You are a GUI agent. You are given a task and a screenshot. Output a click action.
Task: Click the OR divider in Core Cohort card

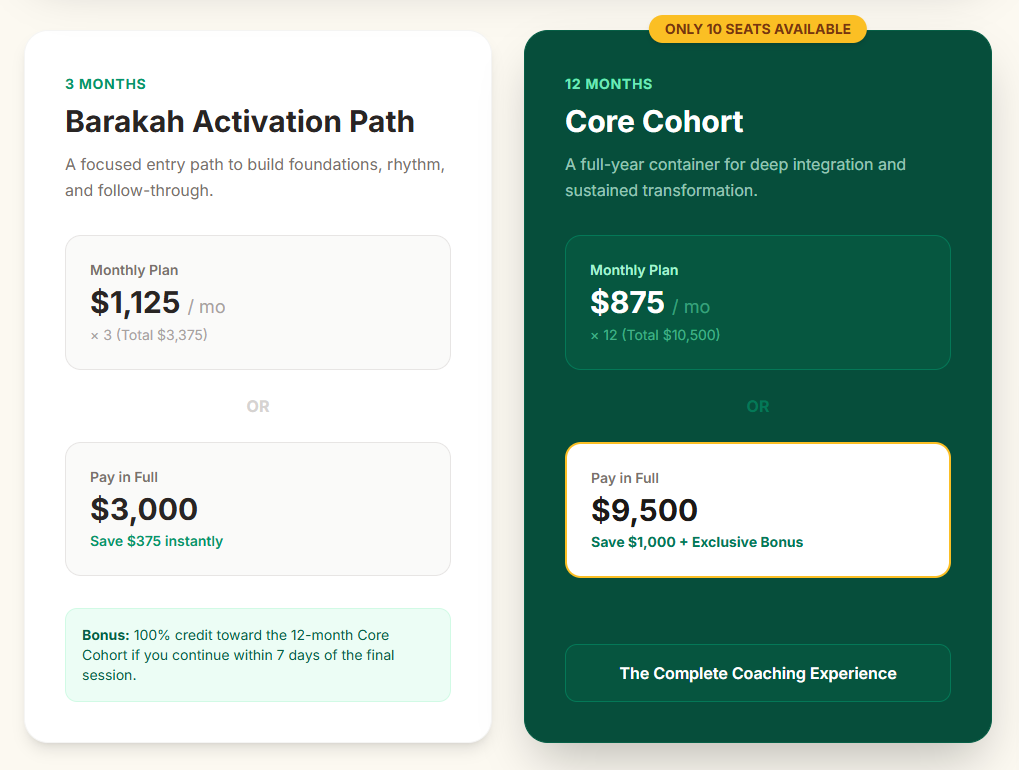tap(758, 406)
